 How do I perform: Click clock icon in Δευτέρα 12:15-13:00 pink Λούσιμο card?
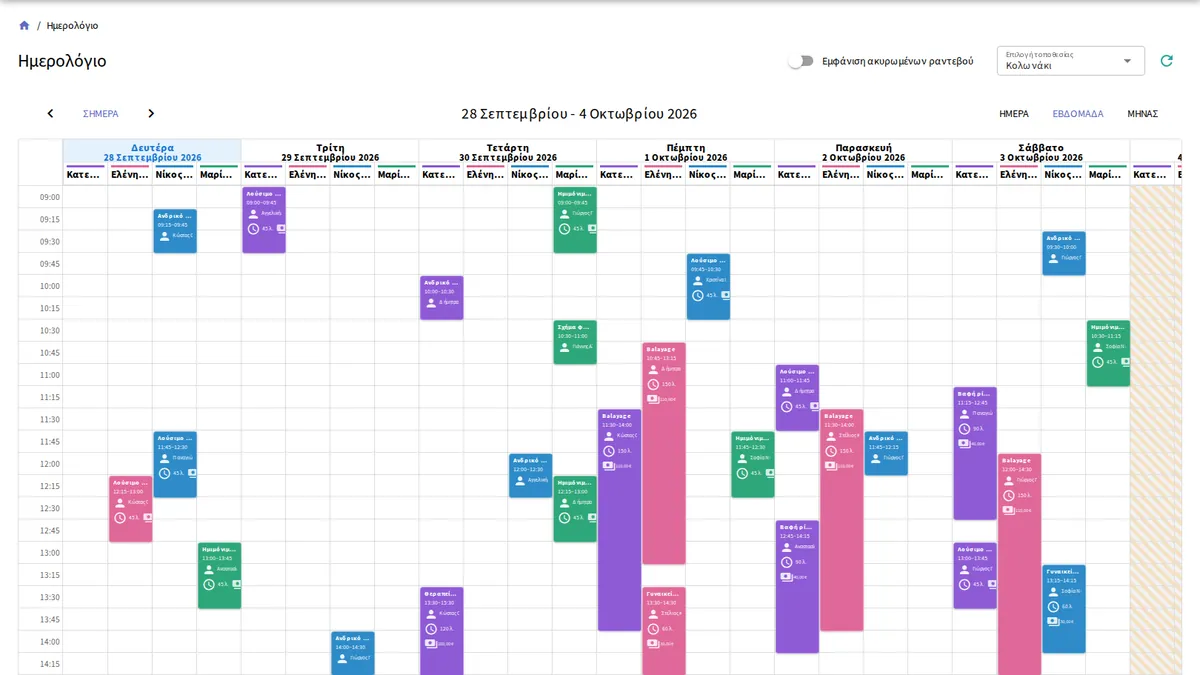coord(120,517)
